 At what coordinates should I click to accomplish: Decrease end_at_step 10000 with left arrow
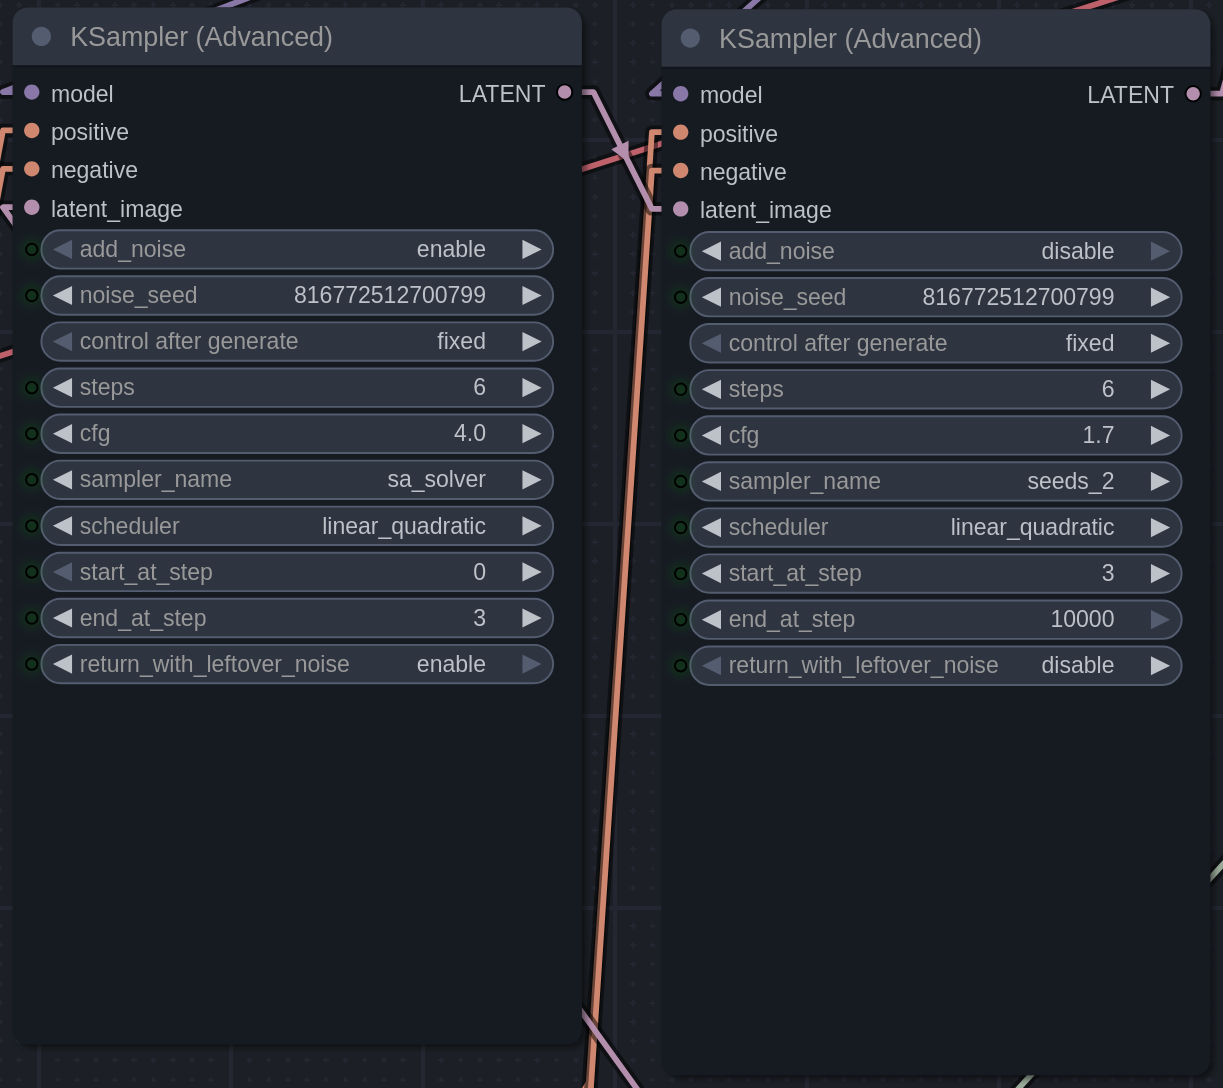click(x=711, y=620)
